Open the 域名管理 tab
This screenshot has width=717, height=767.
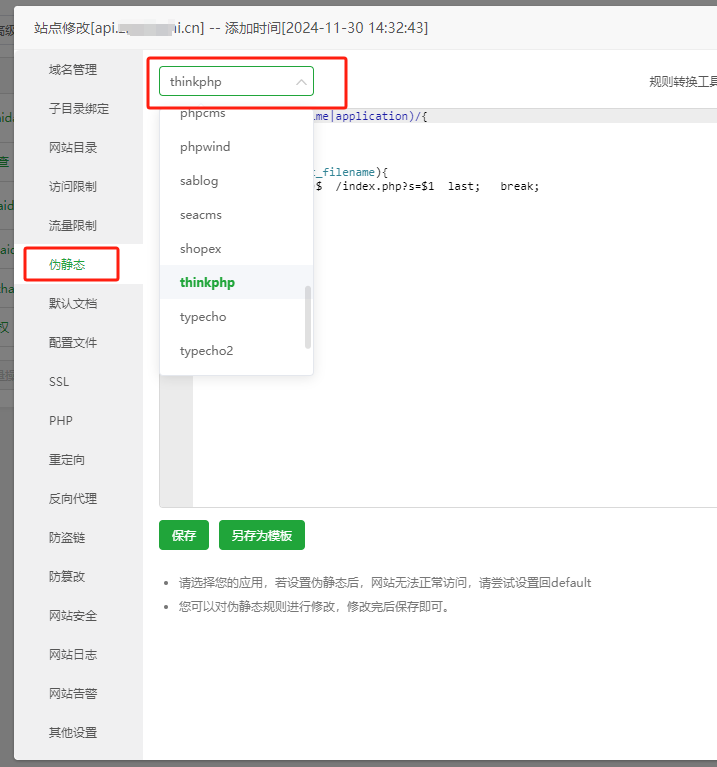(73, 70)
